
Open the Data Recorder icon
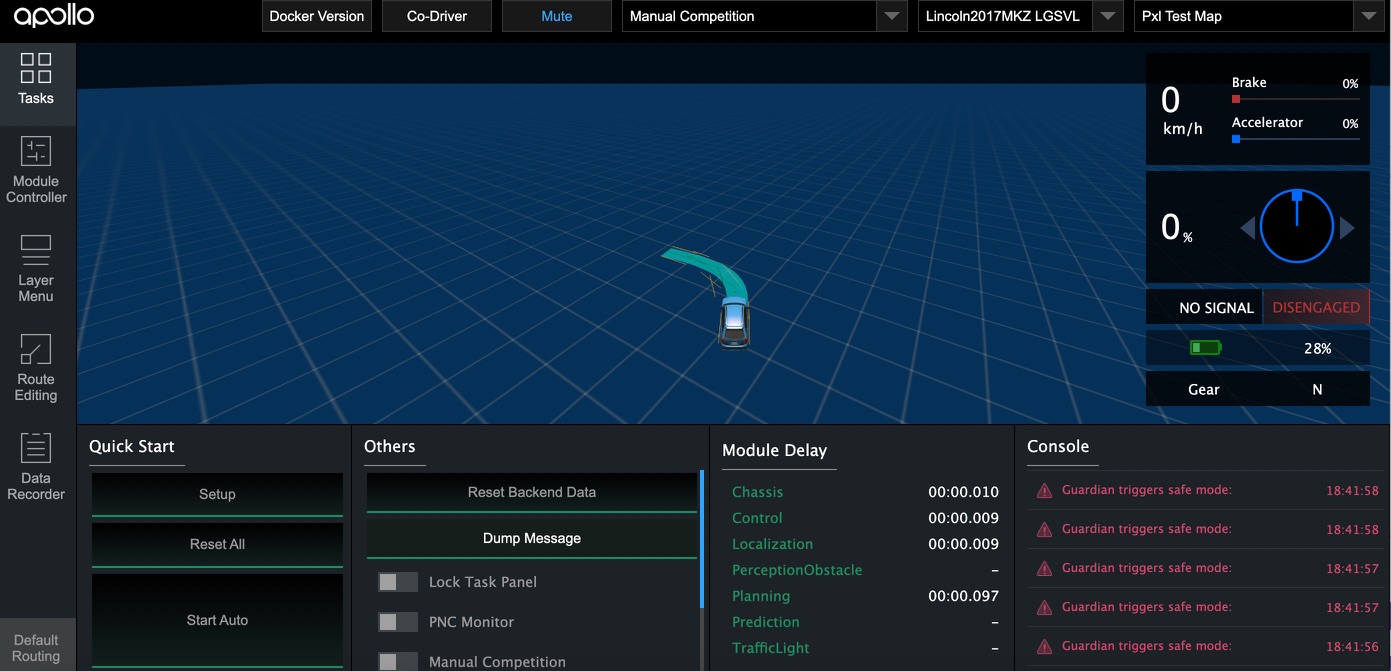[x=36, y=448]
